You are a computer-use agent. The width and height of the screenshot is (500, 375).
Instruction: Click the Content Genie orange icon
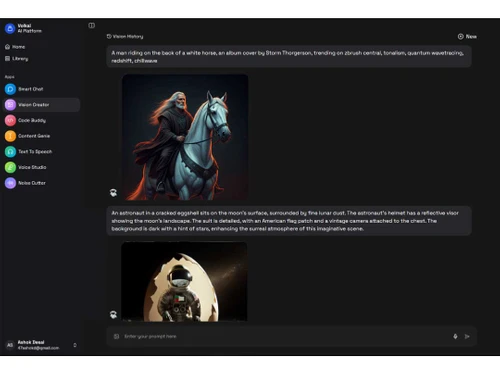[10, 136]
